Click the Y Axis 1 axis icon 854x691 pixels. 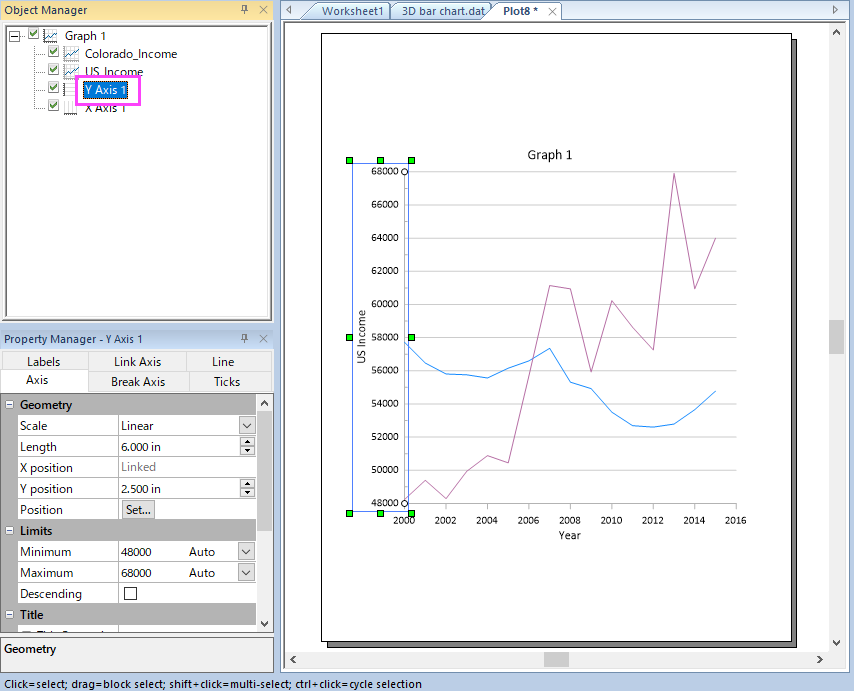[x=70, y=89]
